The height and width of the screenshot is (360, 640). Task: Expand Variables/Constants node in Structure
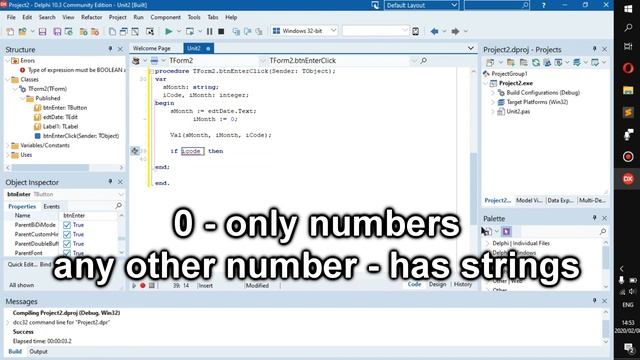(x=8, y=145)
